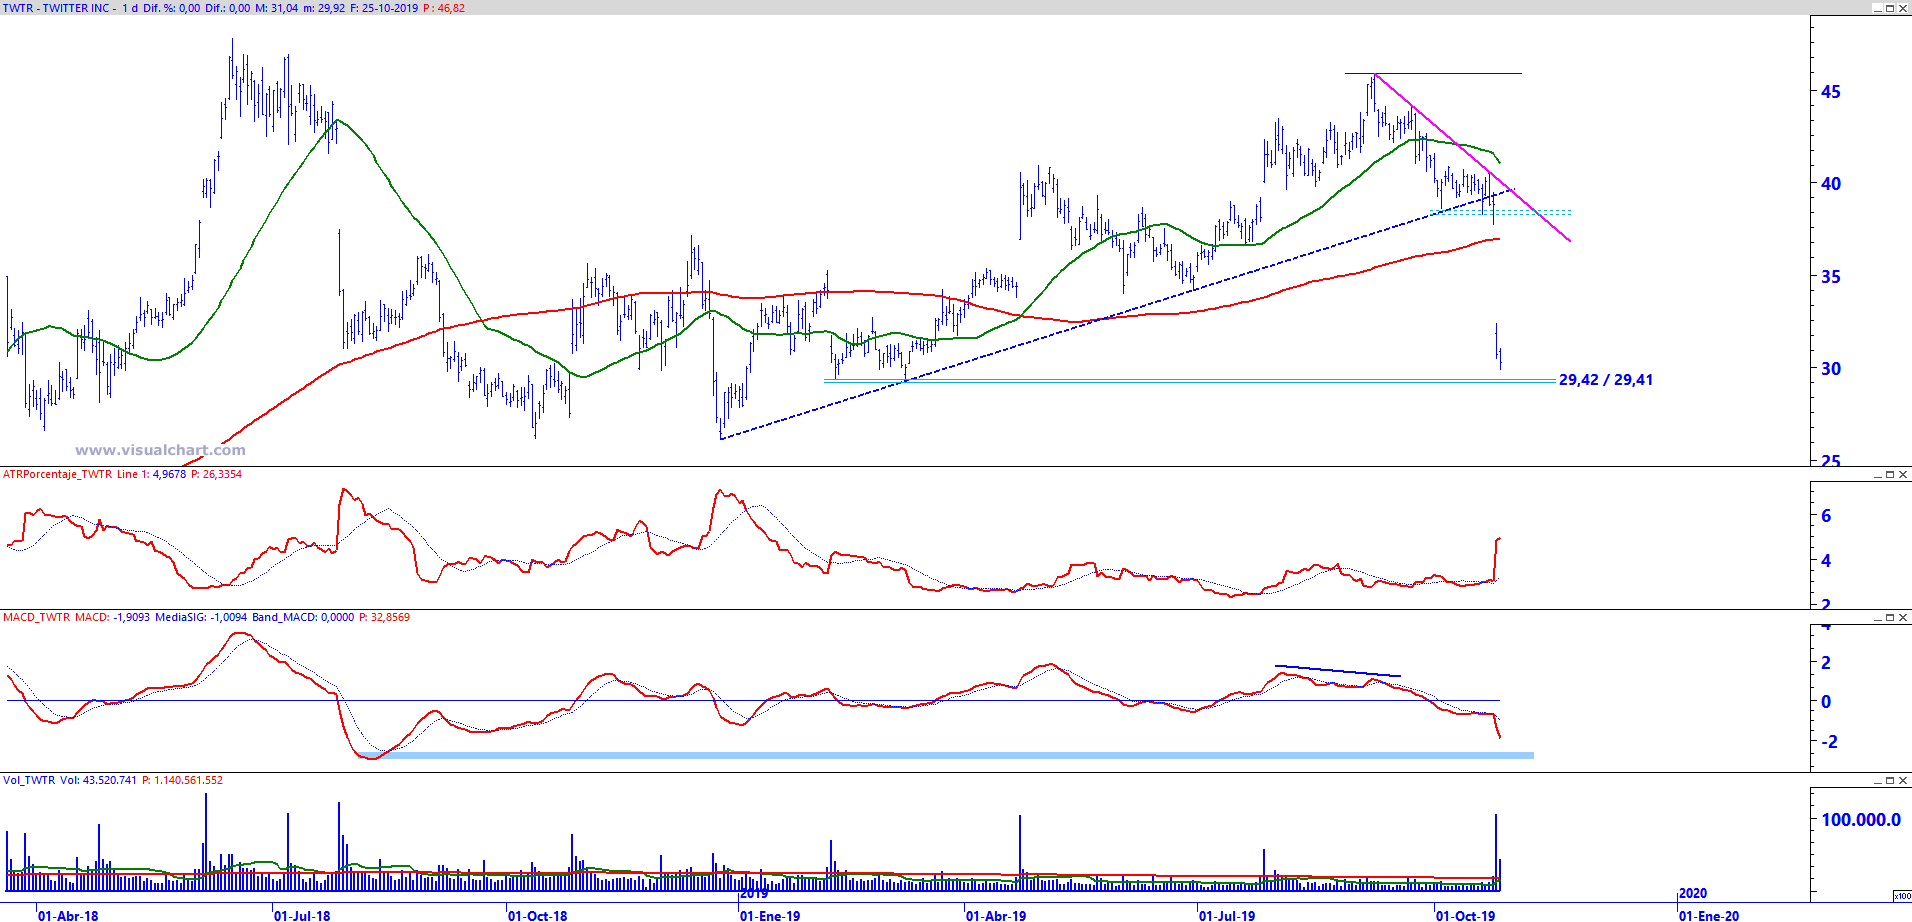This screenshot has height=922, width=1912.
Task: Click the 30 price axis label
Action: tap(1830, 369)
